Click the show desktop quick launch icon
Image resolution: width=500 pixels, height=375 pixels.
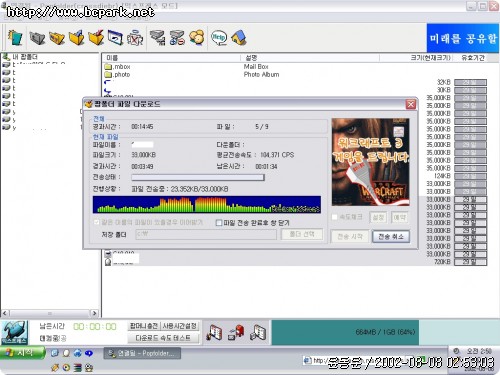[55, 353]
